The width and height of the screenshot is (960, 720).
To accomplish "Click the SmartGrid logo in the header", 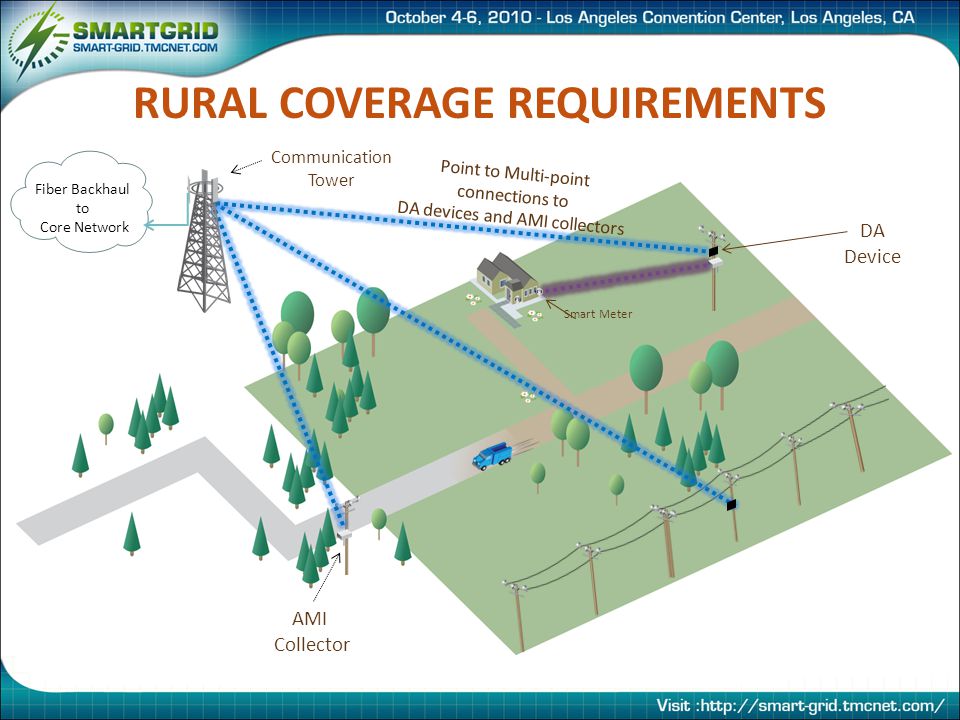I will point(114,40).
